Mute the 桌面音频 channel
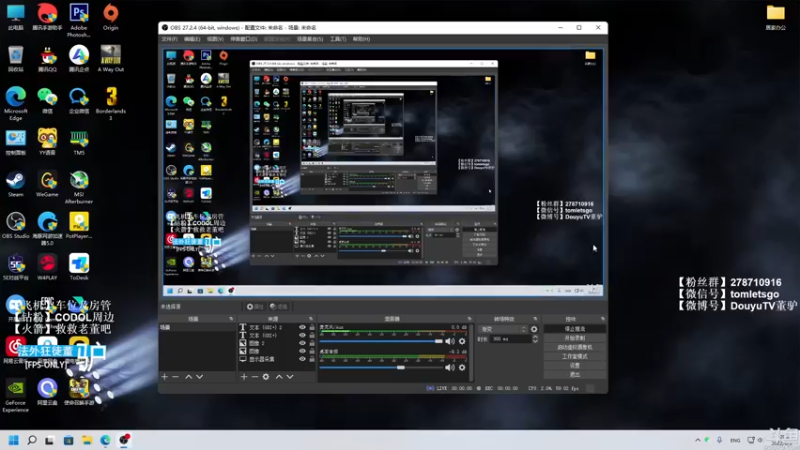800x450 pixels. [449, 367]
